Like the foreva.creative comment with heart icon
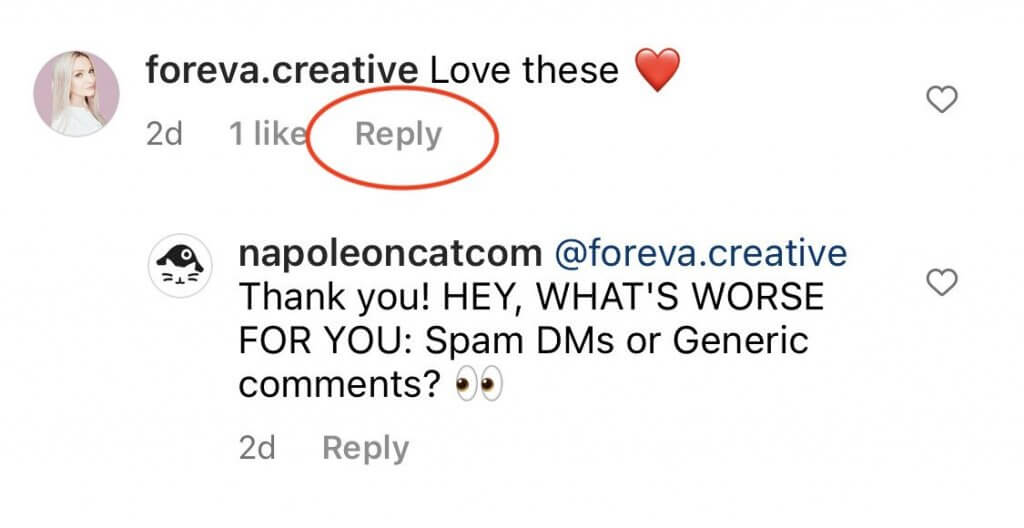The width and height of the screenshot is (1024, 528). 943,98
